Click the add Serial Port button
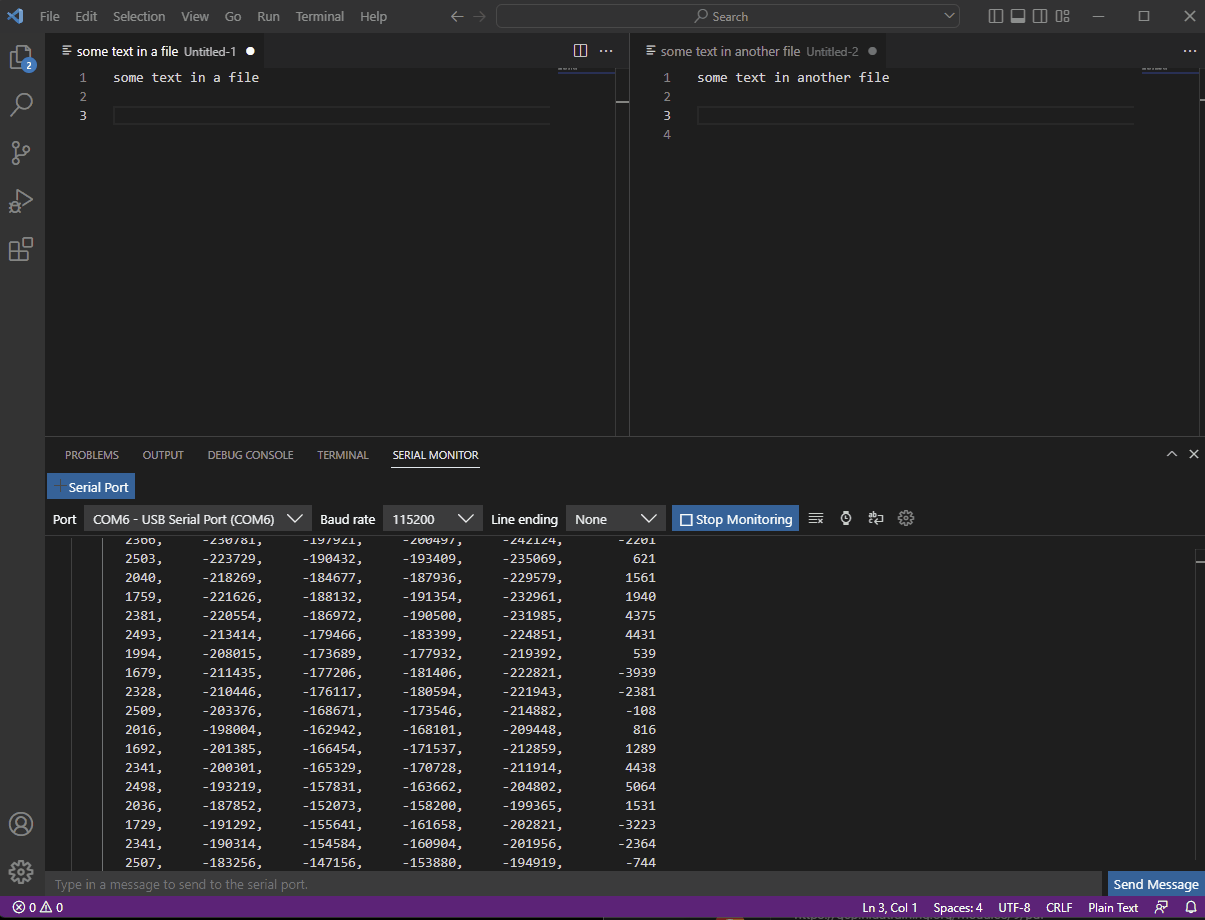1205x920 pixels. [91, 487]
